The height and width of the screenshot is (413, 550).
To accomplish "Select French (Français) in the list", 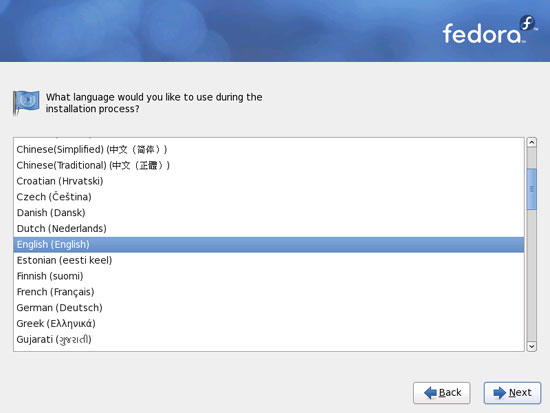I will tap(269, 292).
